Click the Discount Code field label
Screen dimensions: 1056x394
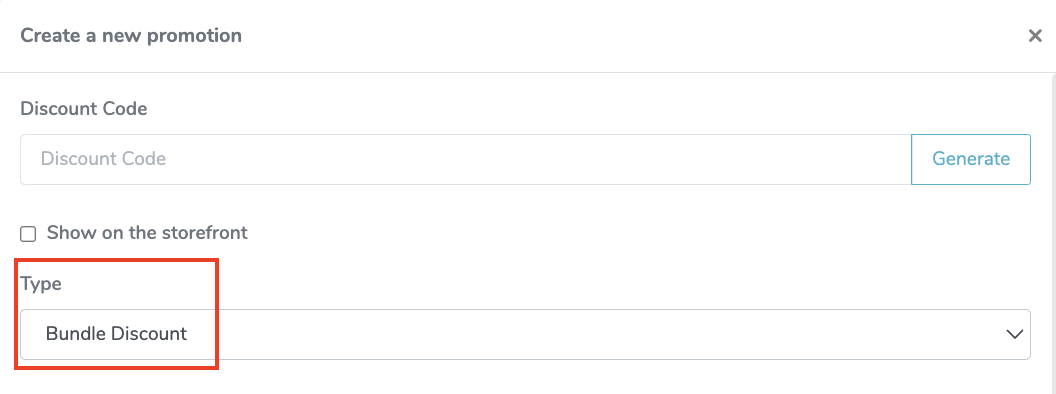(84, 108)
